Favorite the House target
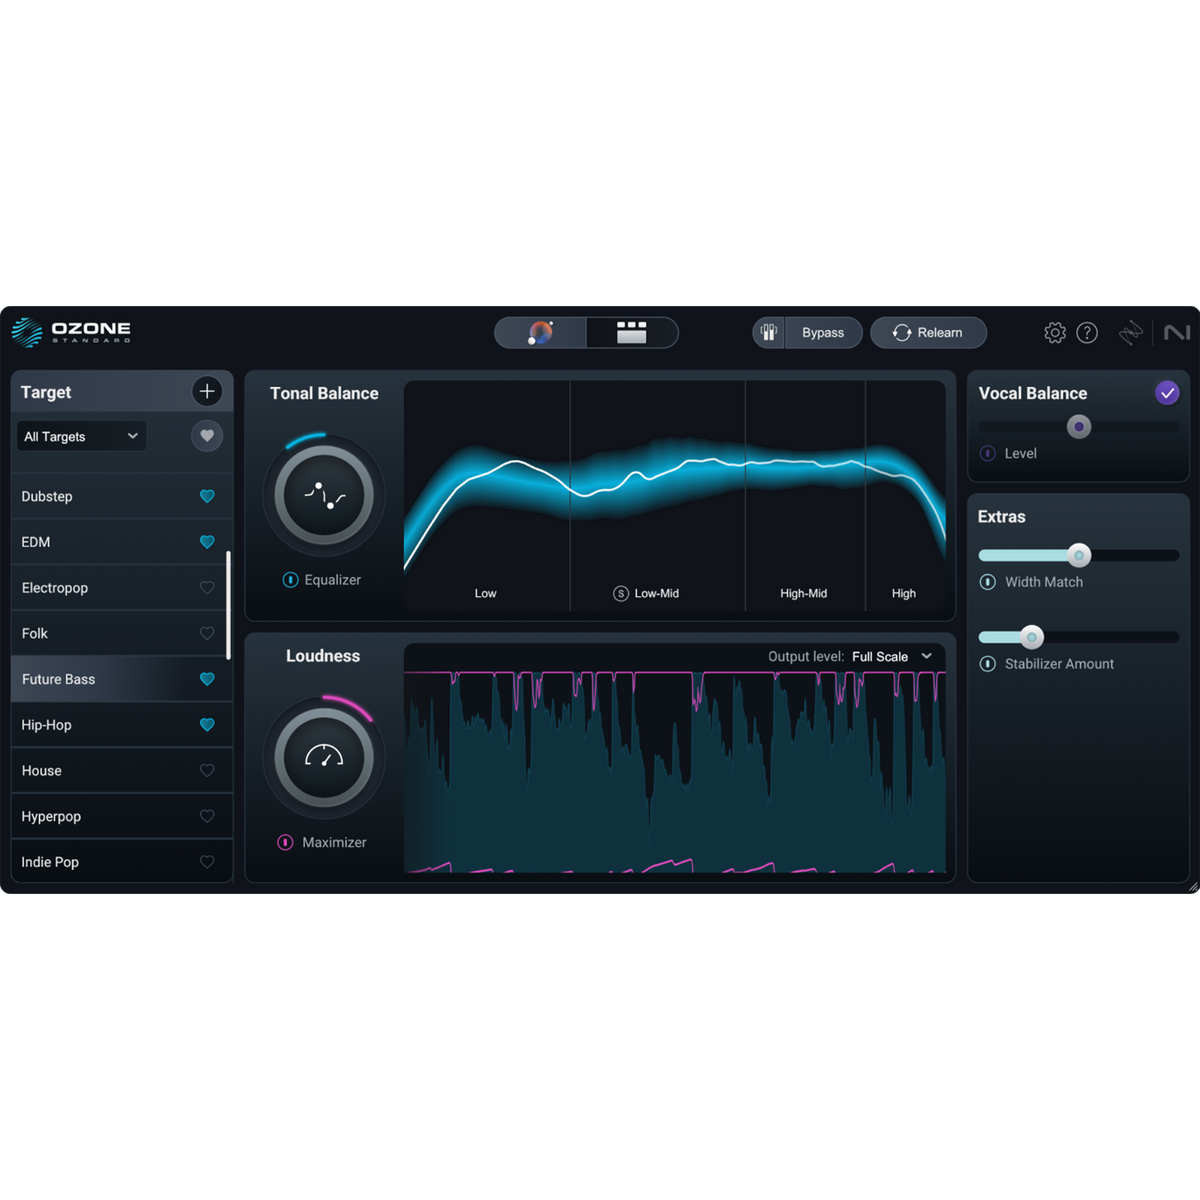Image resolution: width=1200 pixels, height=1200 pixels. (207, 771)
